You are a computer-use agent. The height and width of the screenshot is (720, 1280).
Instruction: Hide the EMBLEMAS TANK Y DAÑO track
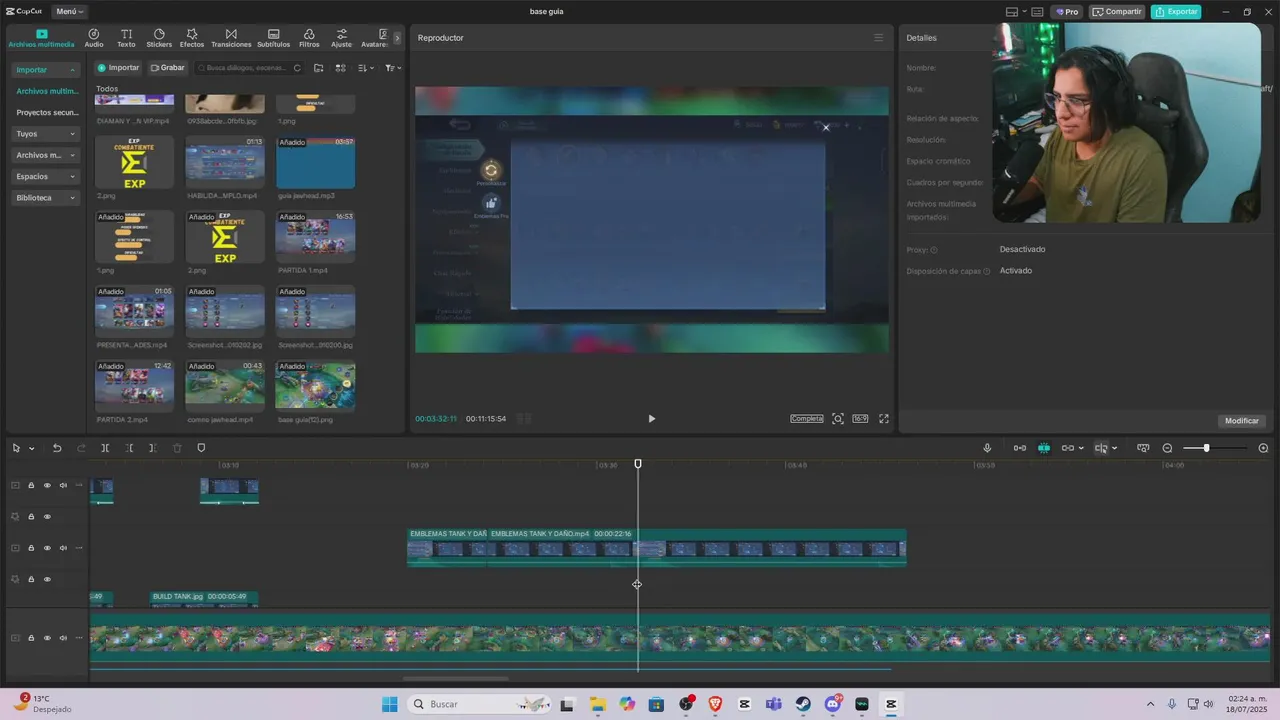click(x=47, y=548)
